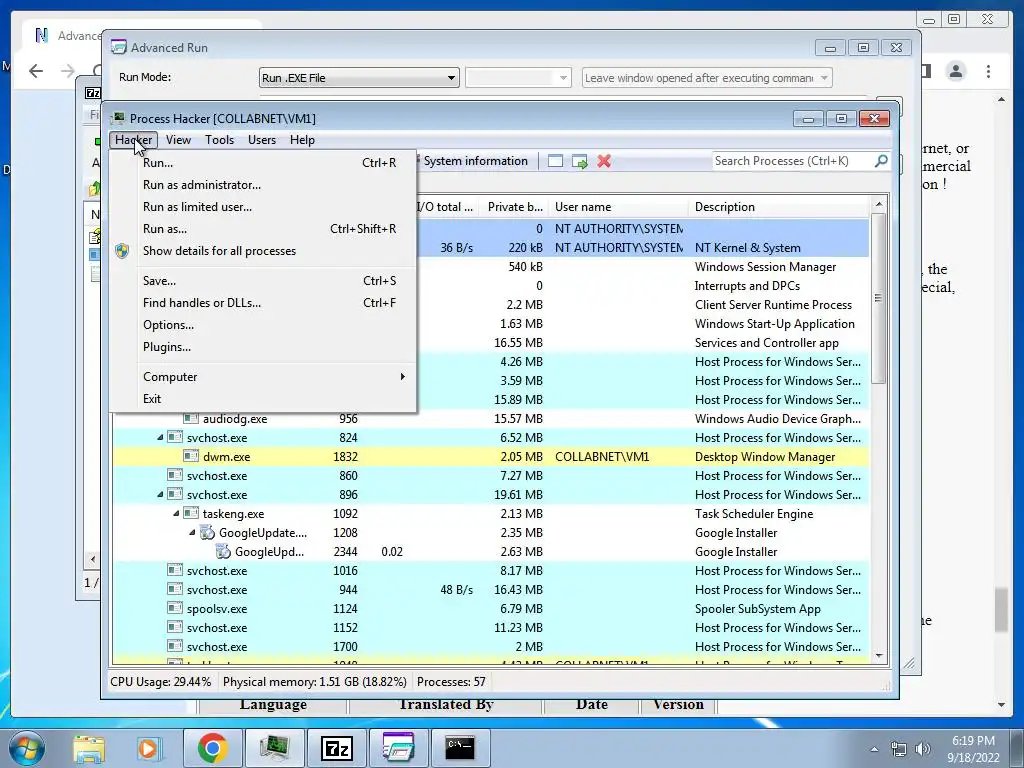Click the process list scroll down arrow
The height and width of the screenshot is (768, 1024).
pos(878,656)
